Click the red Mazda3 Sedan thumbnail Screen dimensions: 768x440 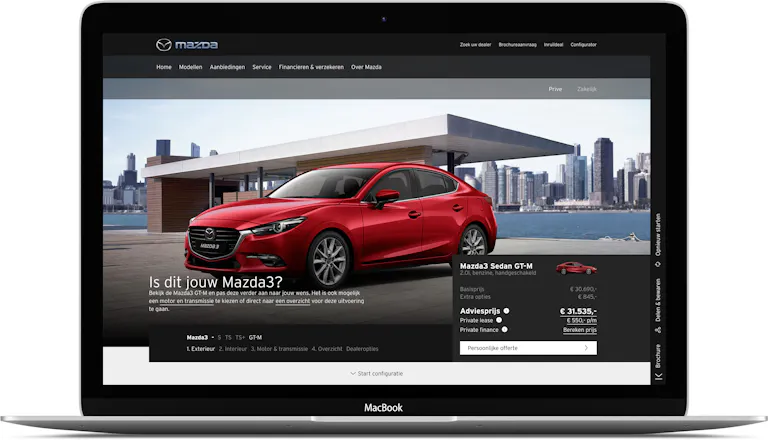click(576, 268)
